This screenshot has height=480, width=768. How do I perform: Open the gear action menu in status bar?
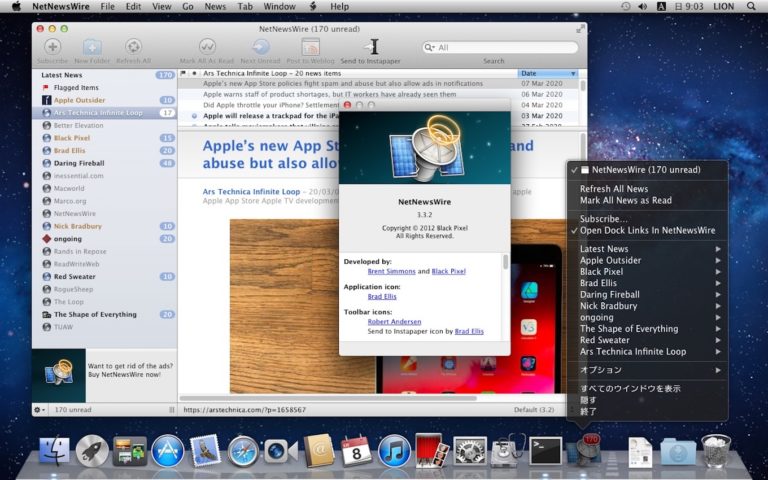tap(40, 410)
